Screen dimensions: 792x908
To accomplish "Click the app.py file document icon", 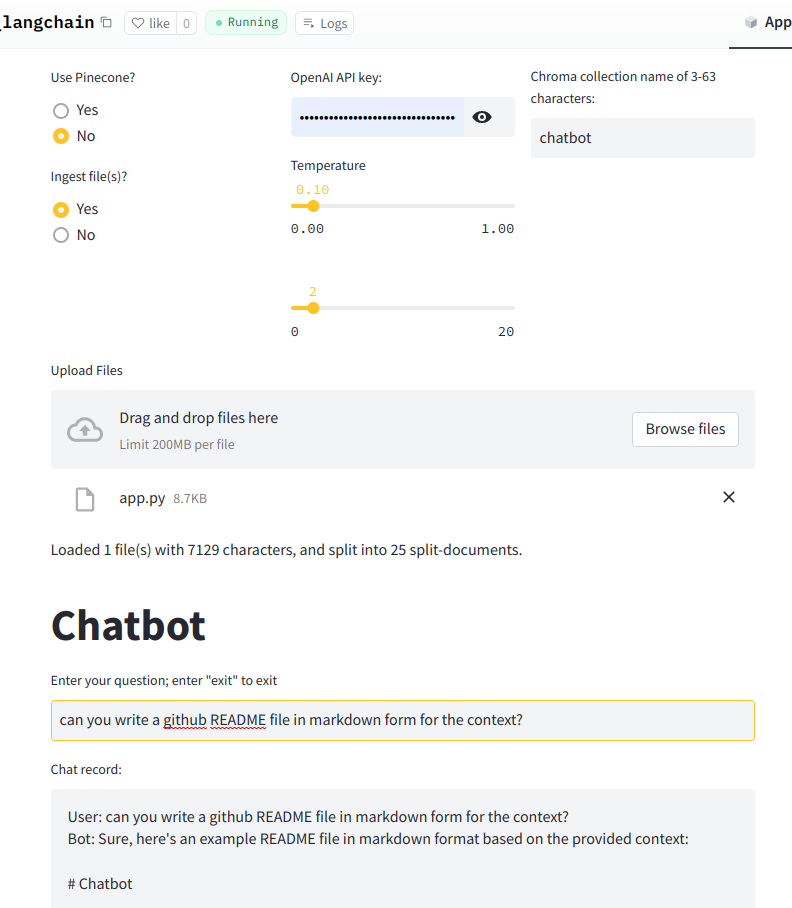I will (85, 498).
